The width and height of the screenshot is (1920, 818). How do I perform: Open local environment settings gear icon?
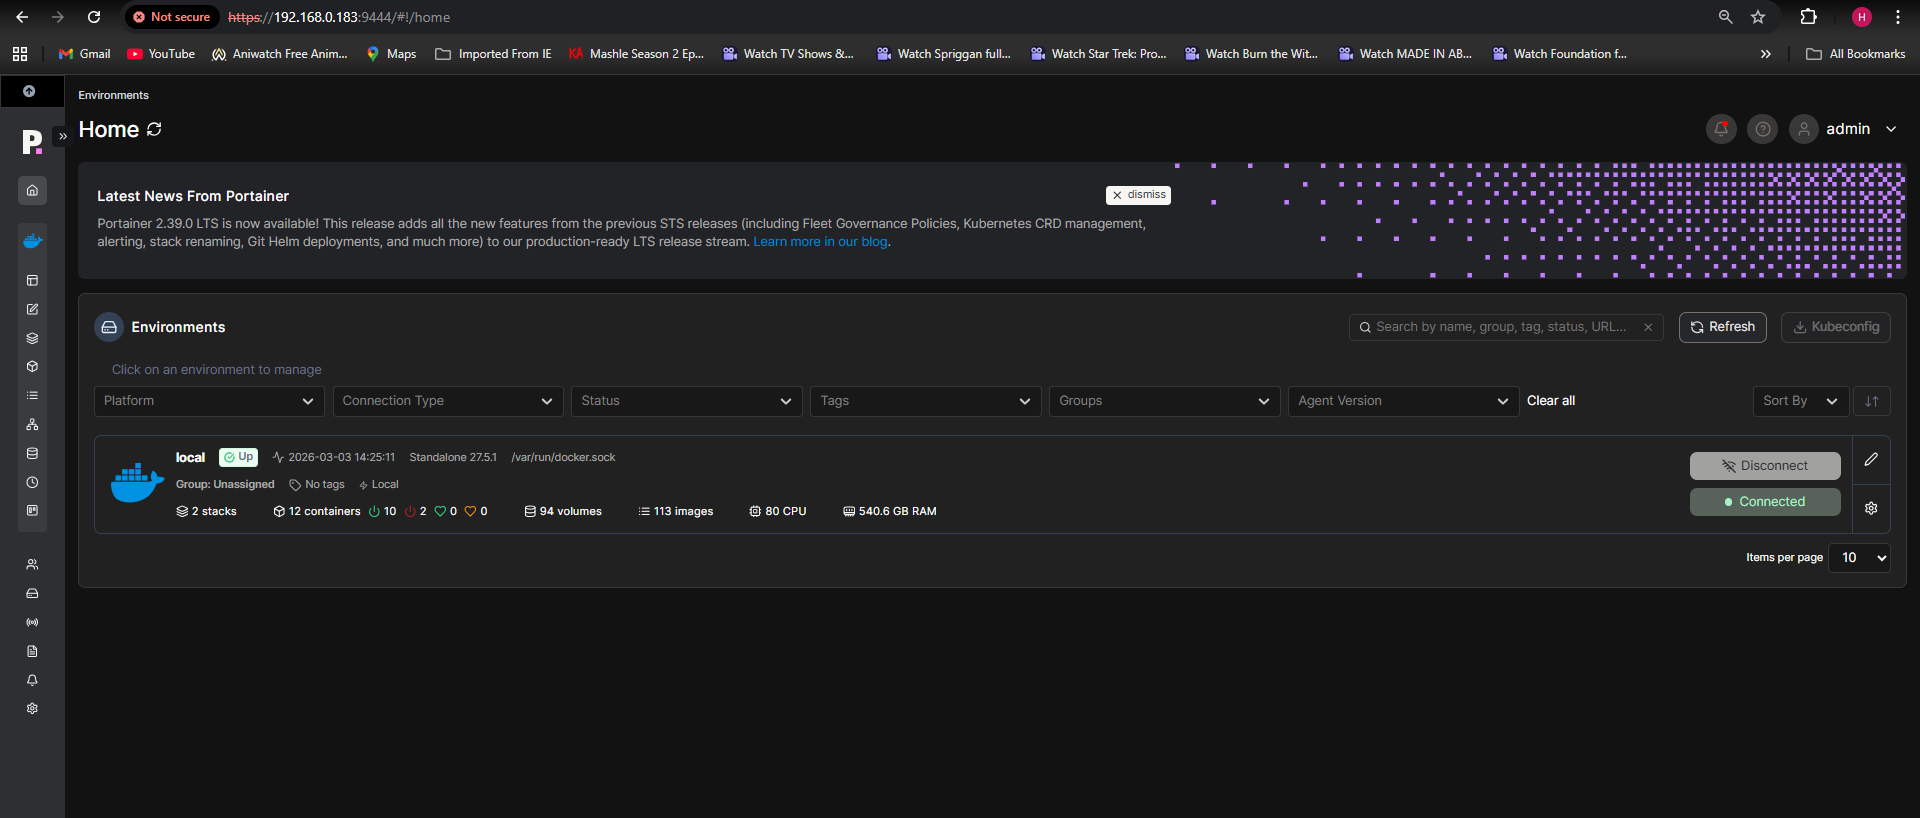click(x=1871, y=508)
